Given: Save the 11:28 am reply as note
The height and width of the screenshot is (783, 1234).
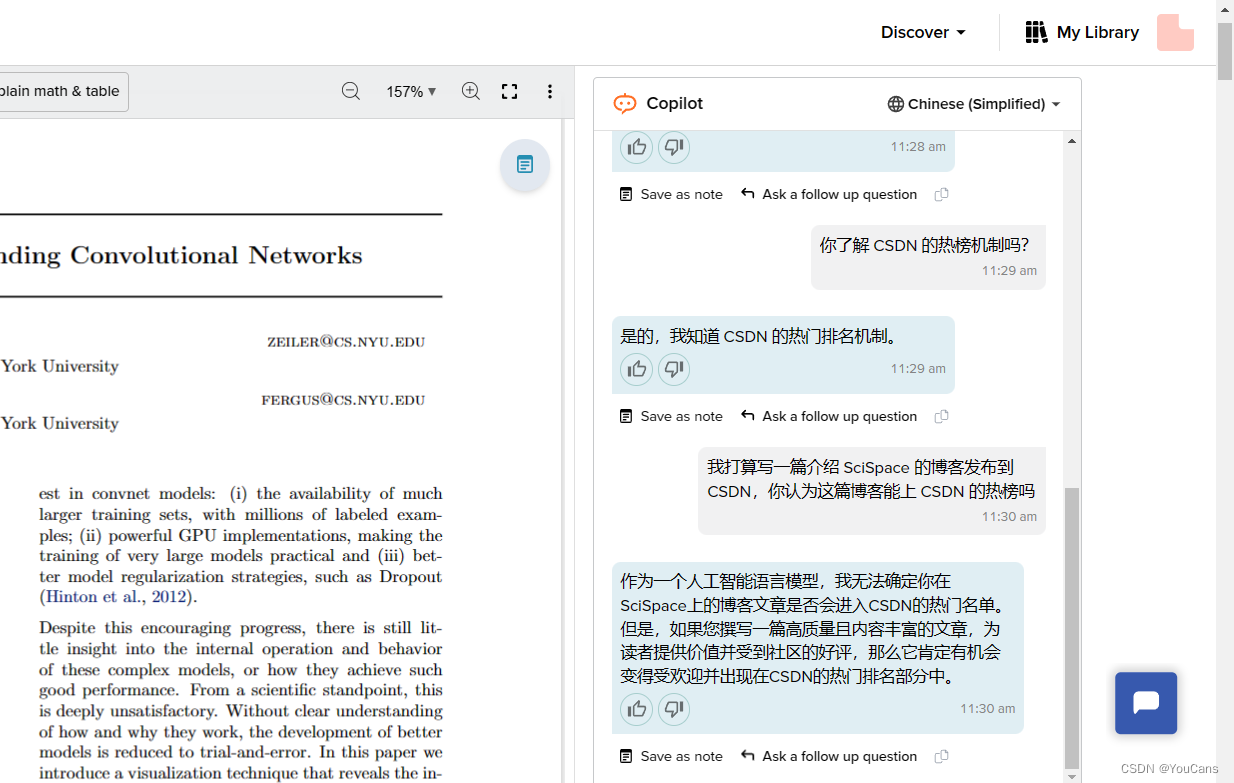Looking at the screenshot, I should pos(671,194).
